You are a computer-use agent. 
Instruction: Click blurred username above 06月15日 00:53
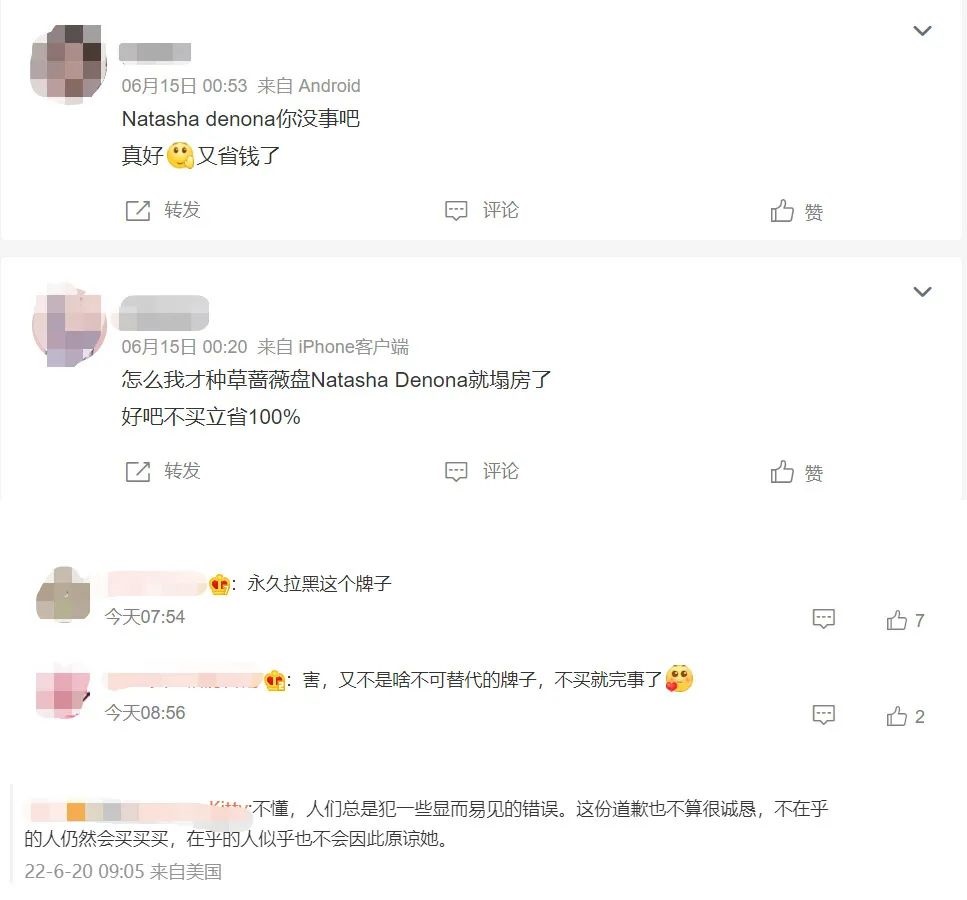[155, 52]
